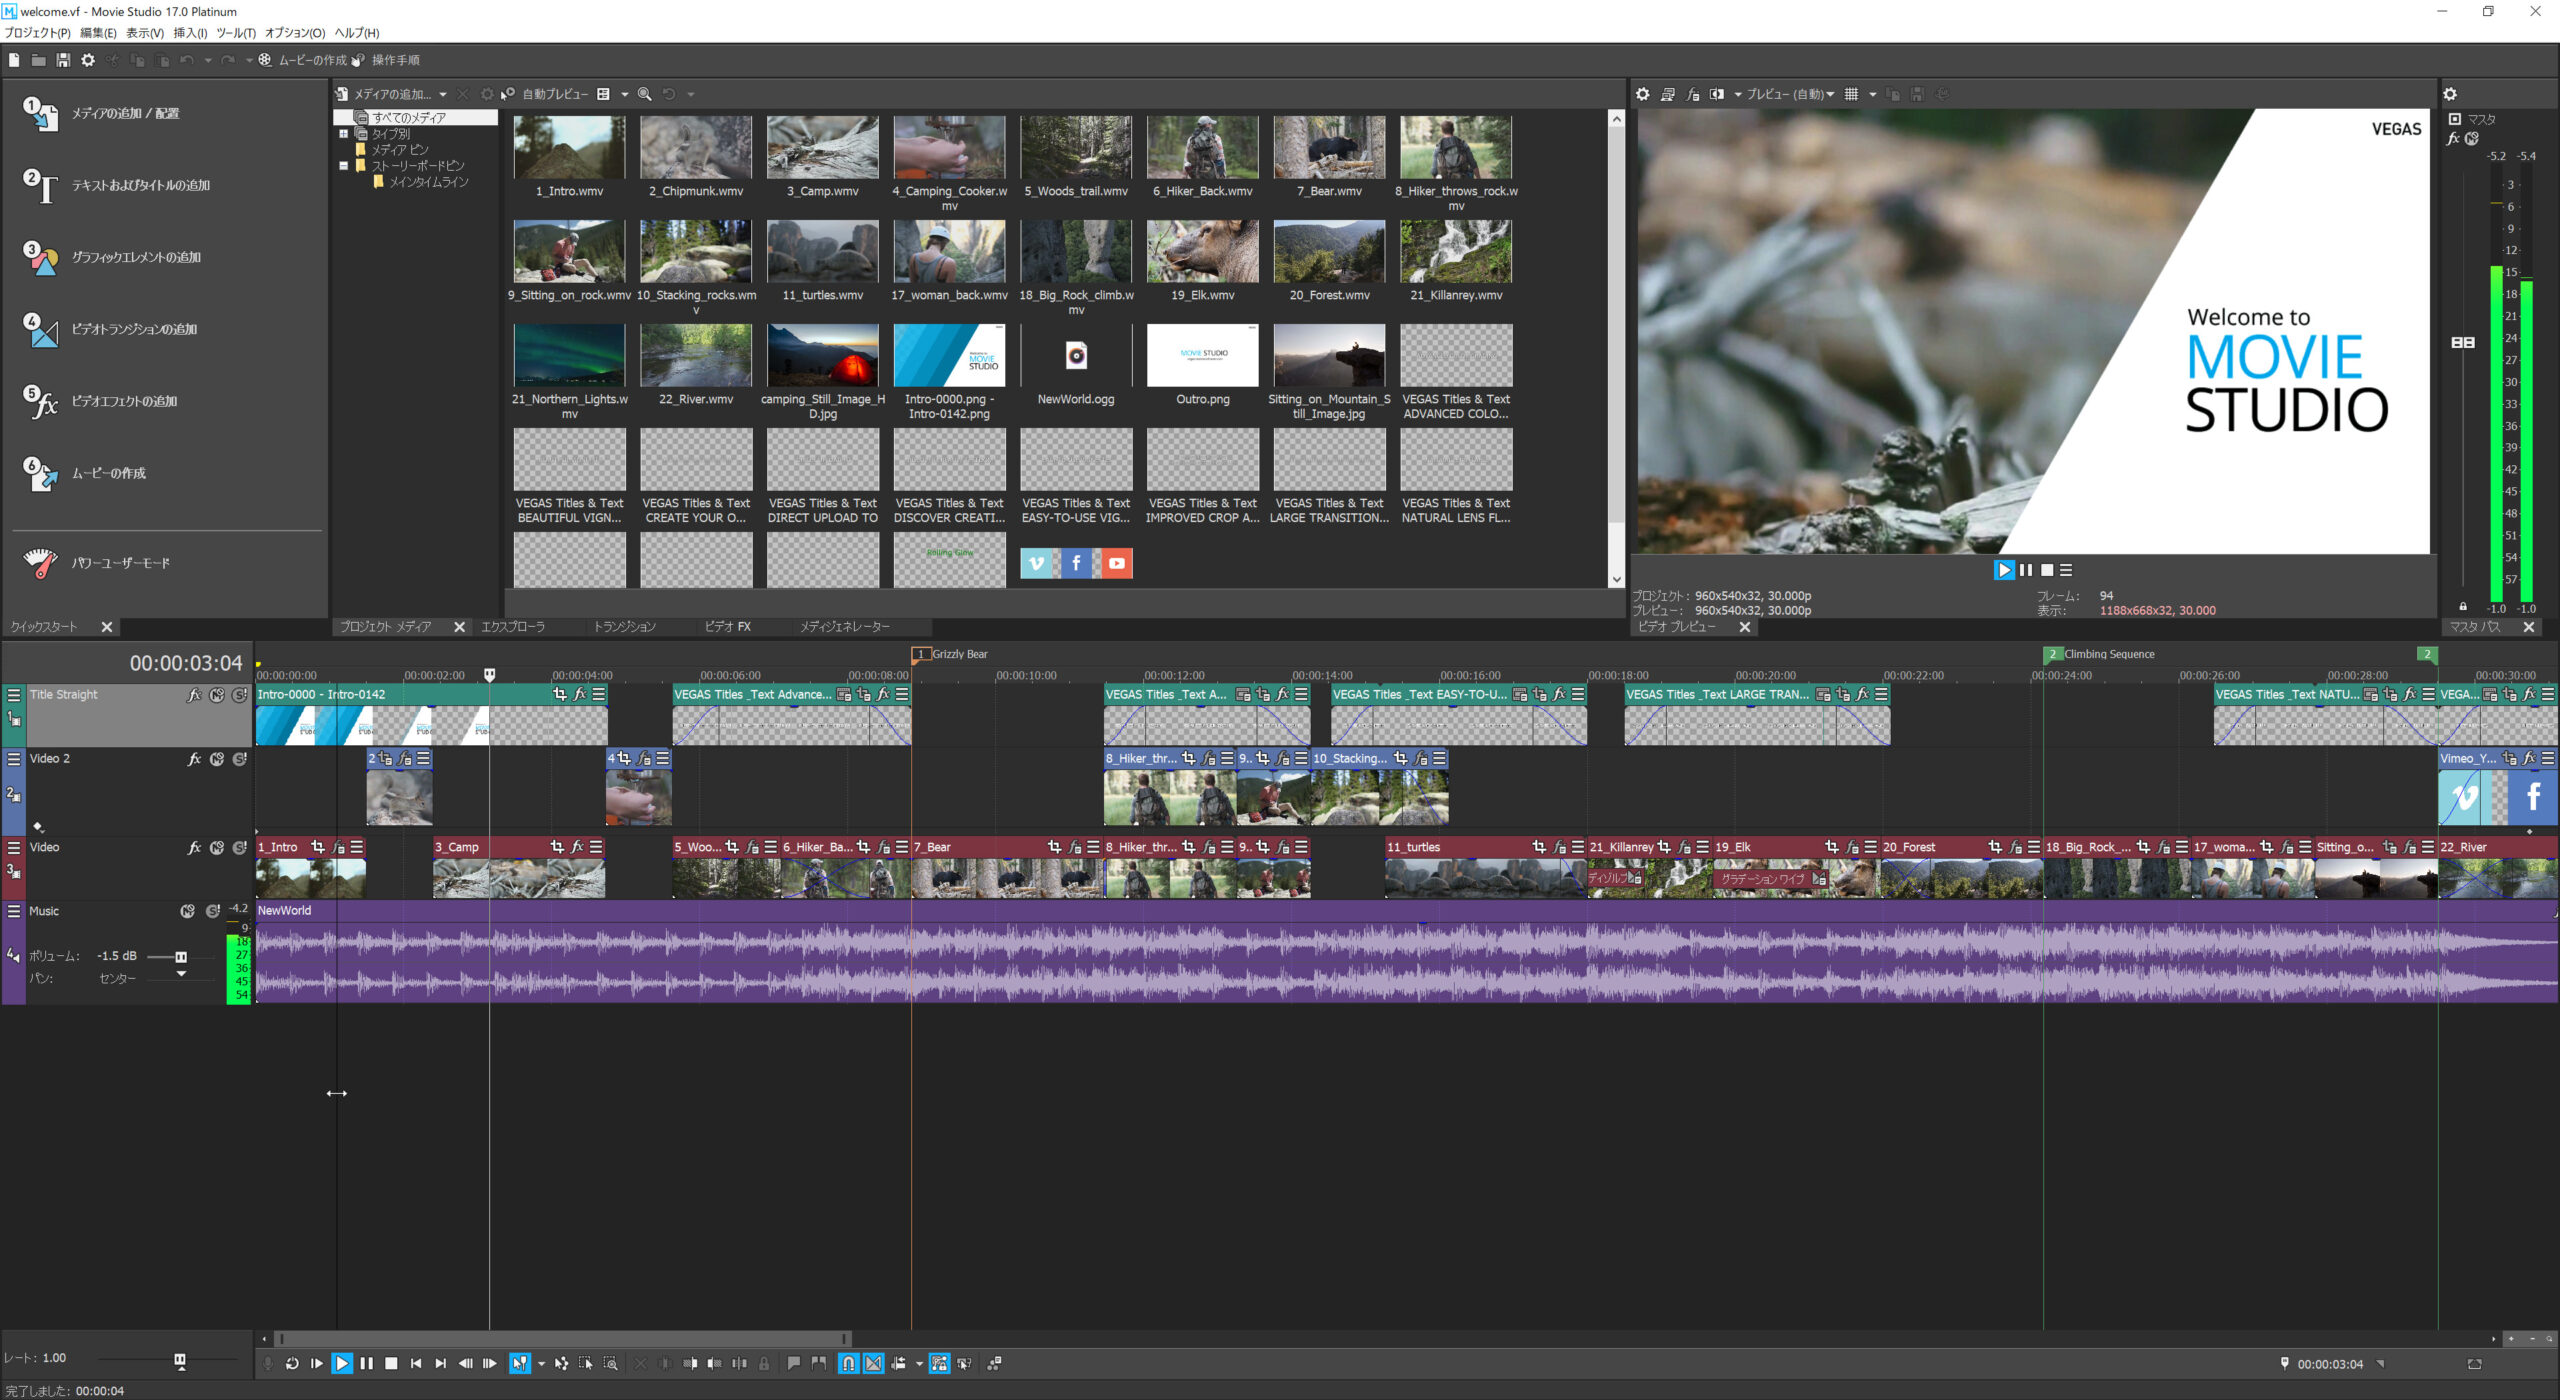Screen dimensions: 2560x1400
Task: Click ビデオエフェクトの追加 quick start step
Action: (124, 402)
